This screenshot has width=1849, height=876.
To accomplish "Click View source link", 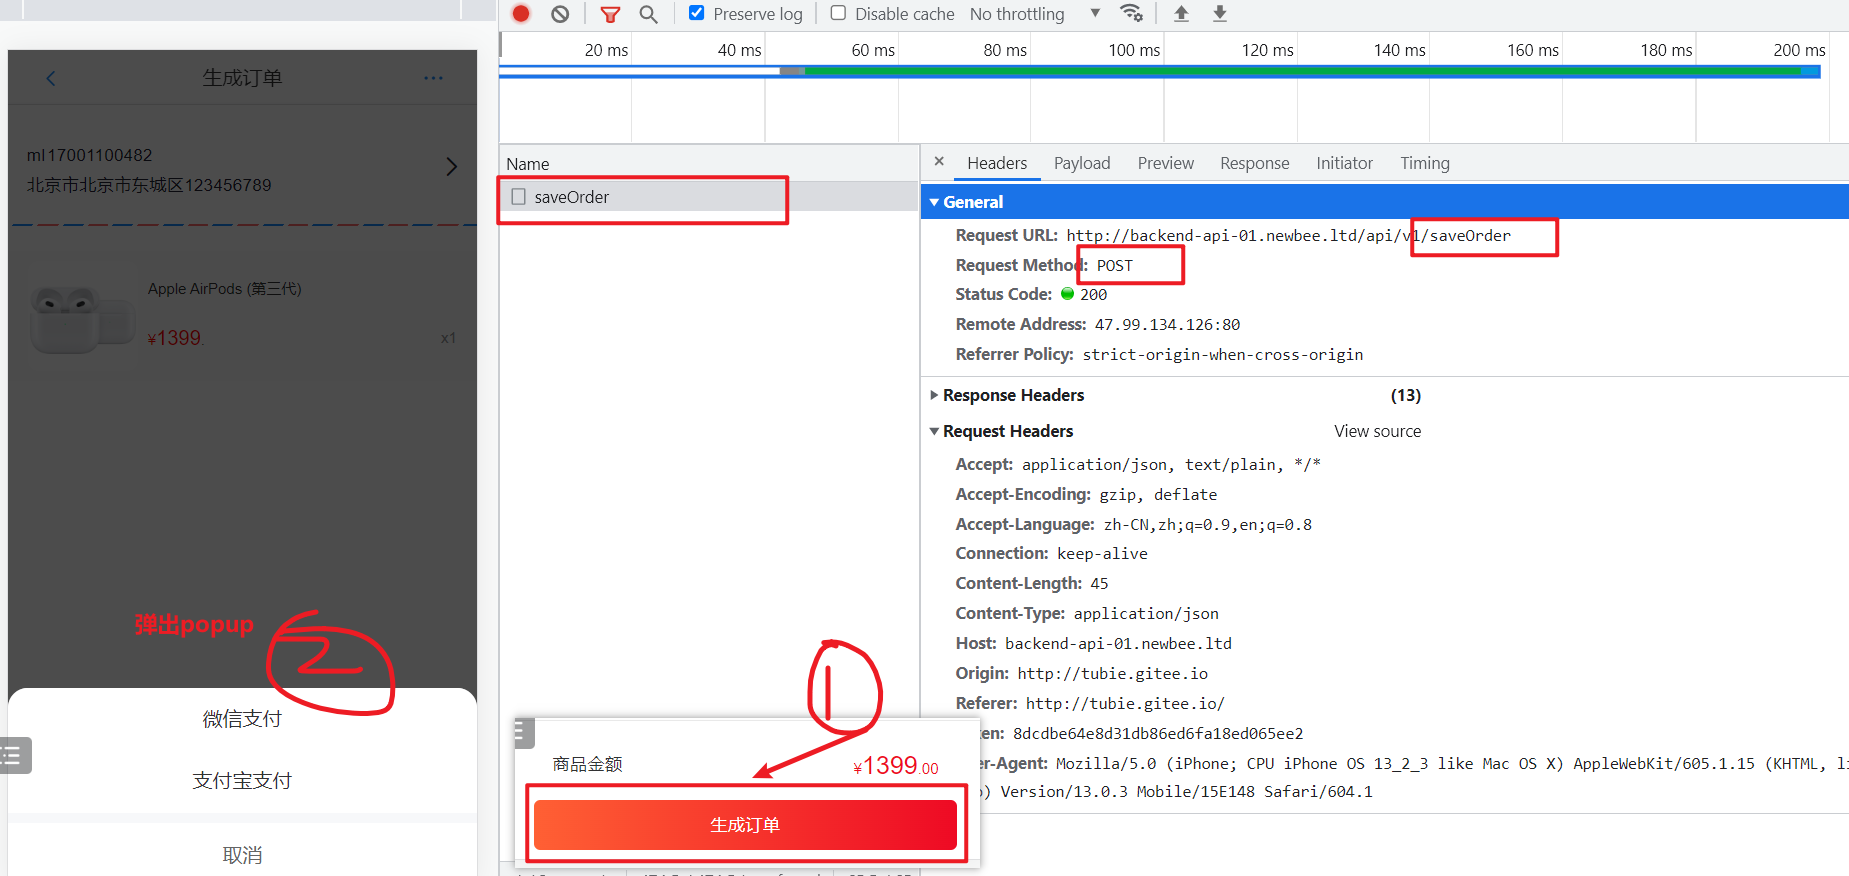I will coord(1377,431).
